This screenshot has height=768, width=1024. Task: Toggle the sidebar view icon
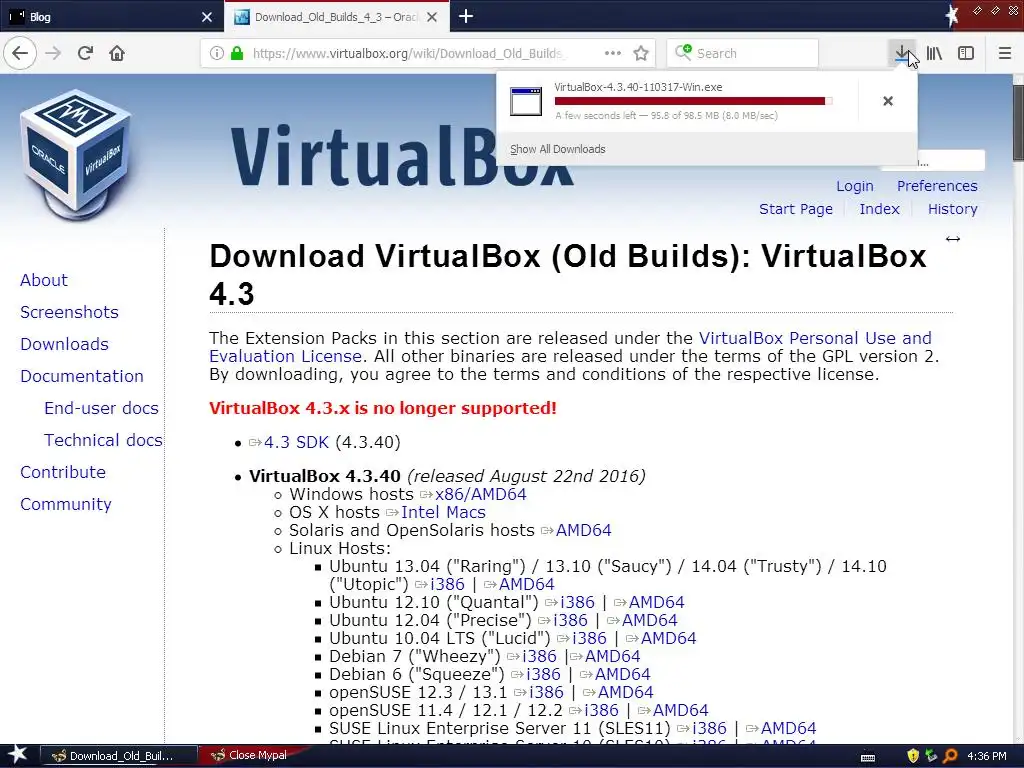[x=966, y=53]
